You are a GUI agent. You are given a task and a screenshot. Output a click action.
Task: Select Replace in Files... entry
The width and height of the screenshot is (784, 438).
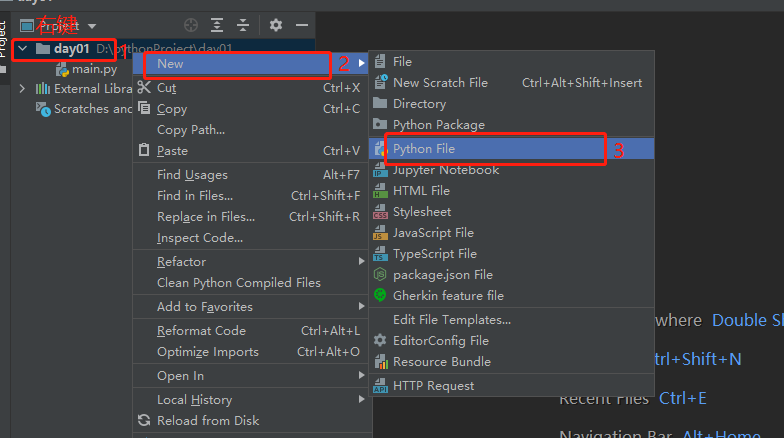(x=250, y=217)
